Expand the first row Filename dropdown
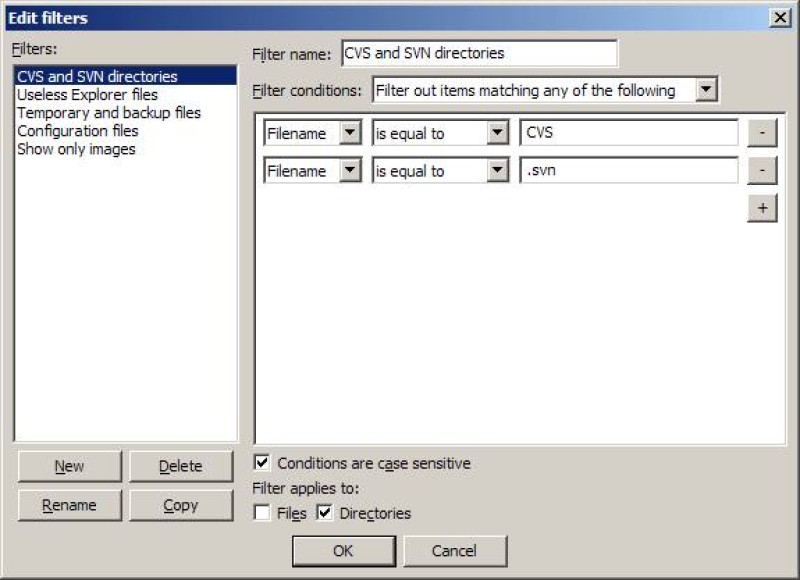Image resolution: width=800 pixels, height=580 pixels. click(349, 133)
